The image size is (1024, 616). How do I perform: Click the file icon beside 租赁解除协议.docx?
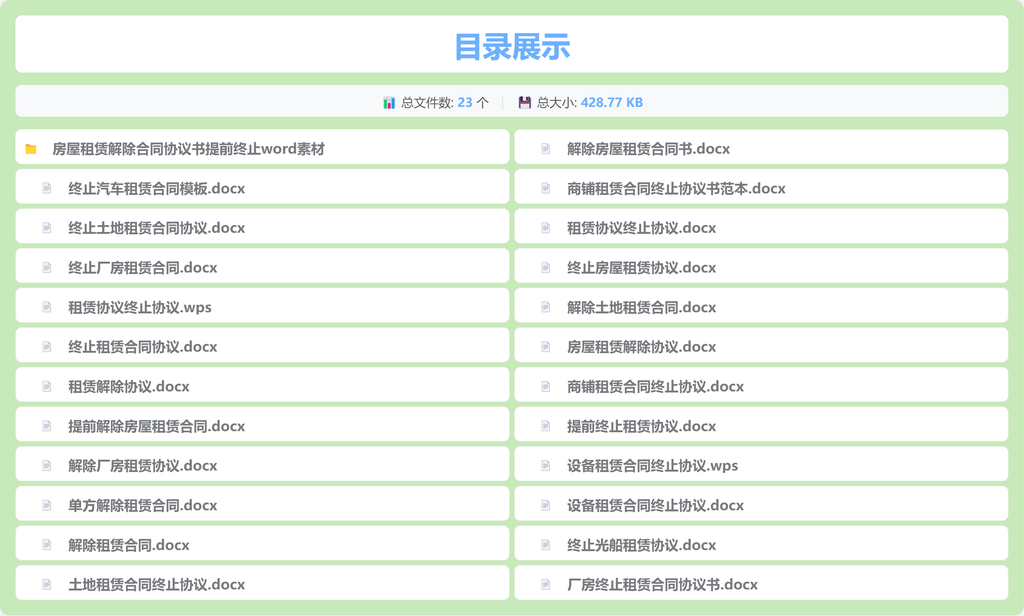(46, 387)
